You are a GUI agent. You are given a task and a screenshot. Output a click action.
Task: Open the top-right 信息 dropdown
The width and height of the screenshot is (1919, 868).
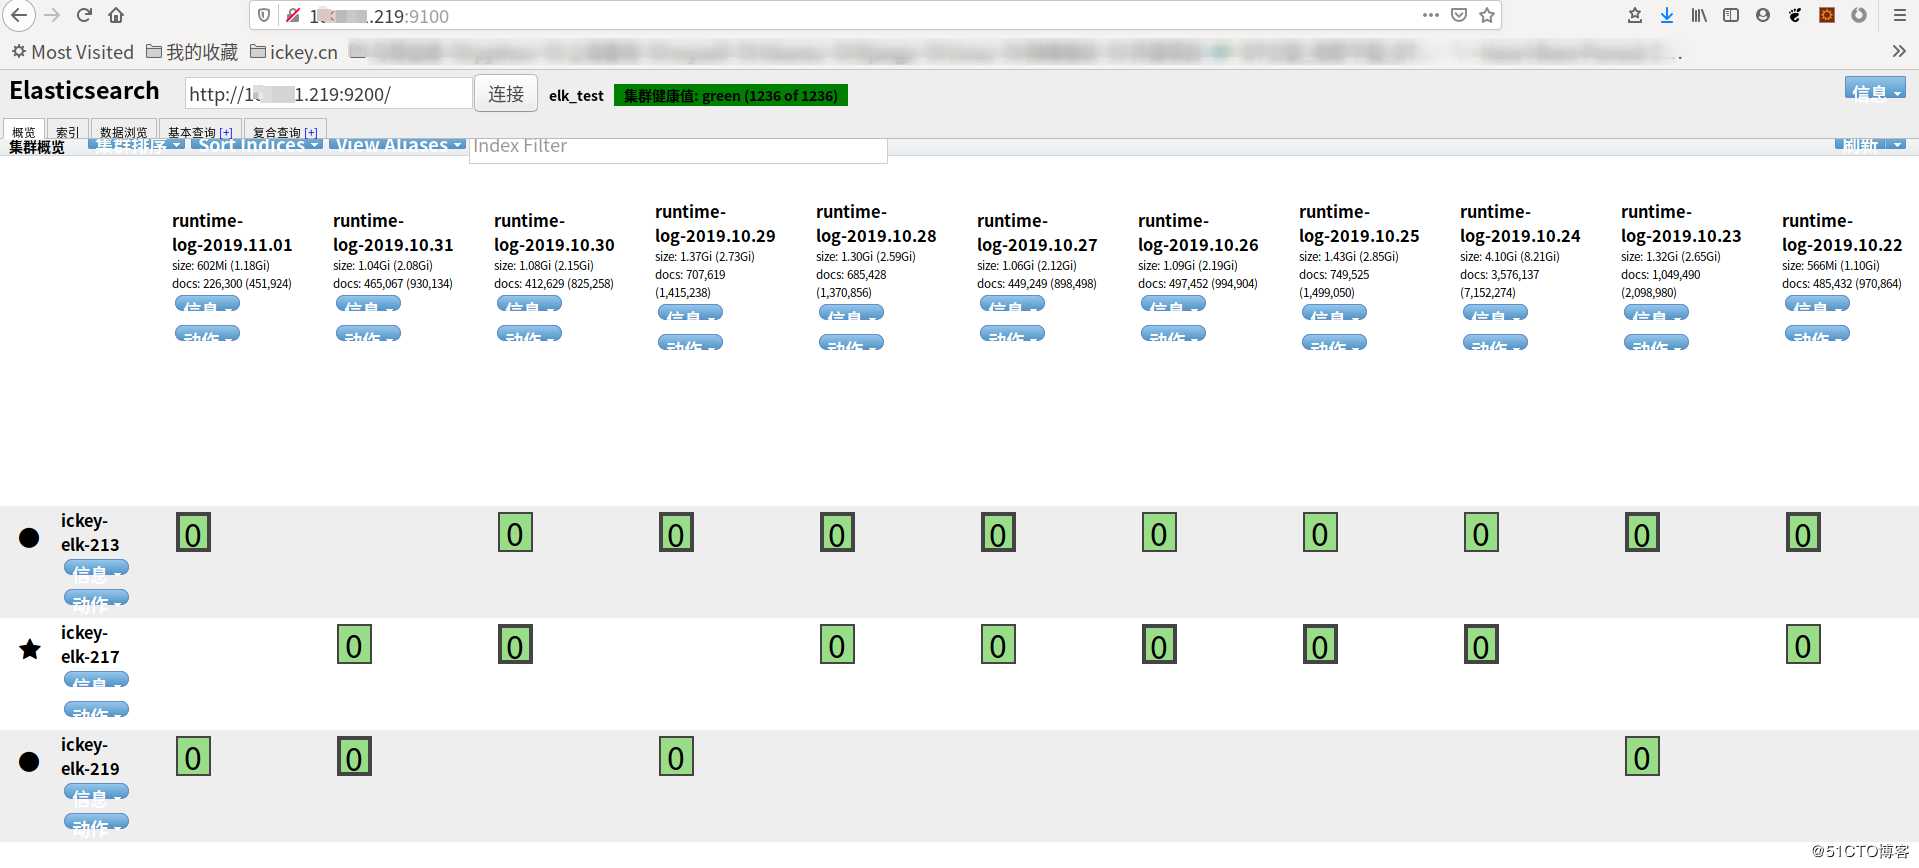1875,88
